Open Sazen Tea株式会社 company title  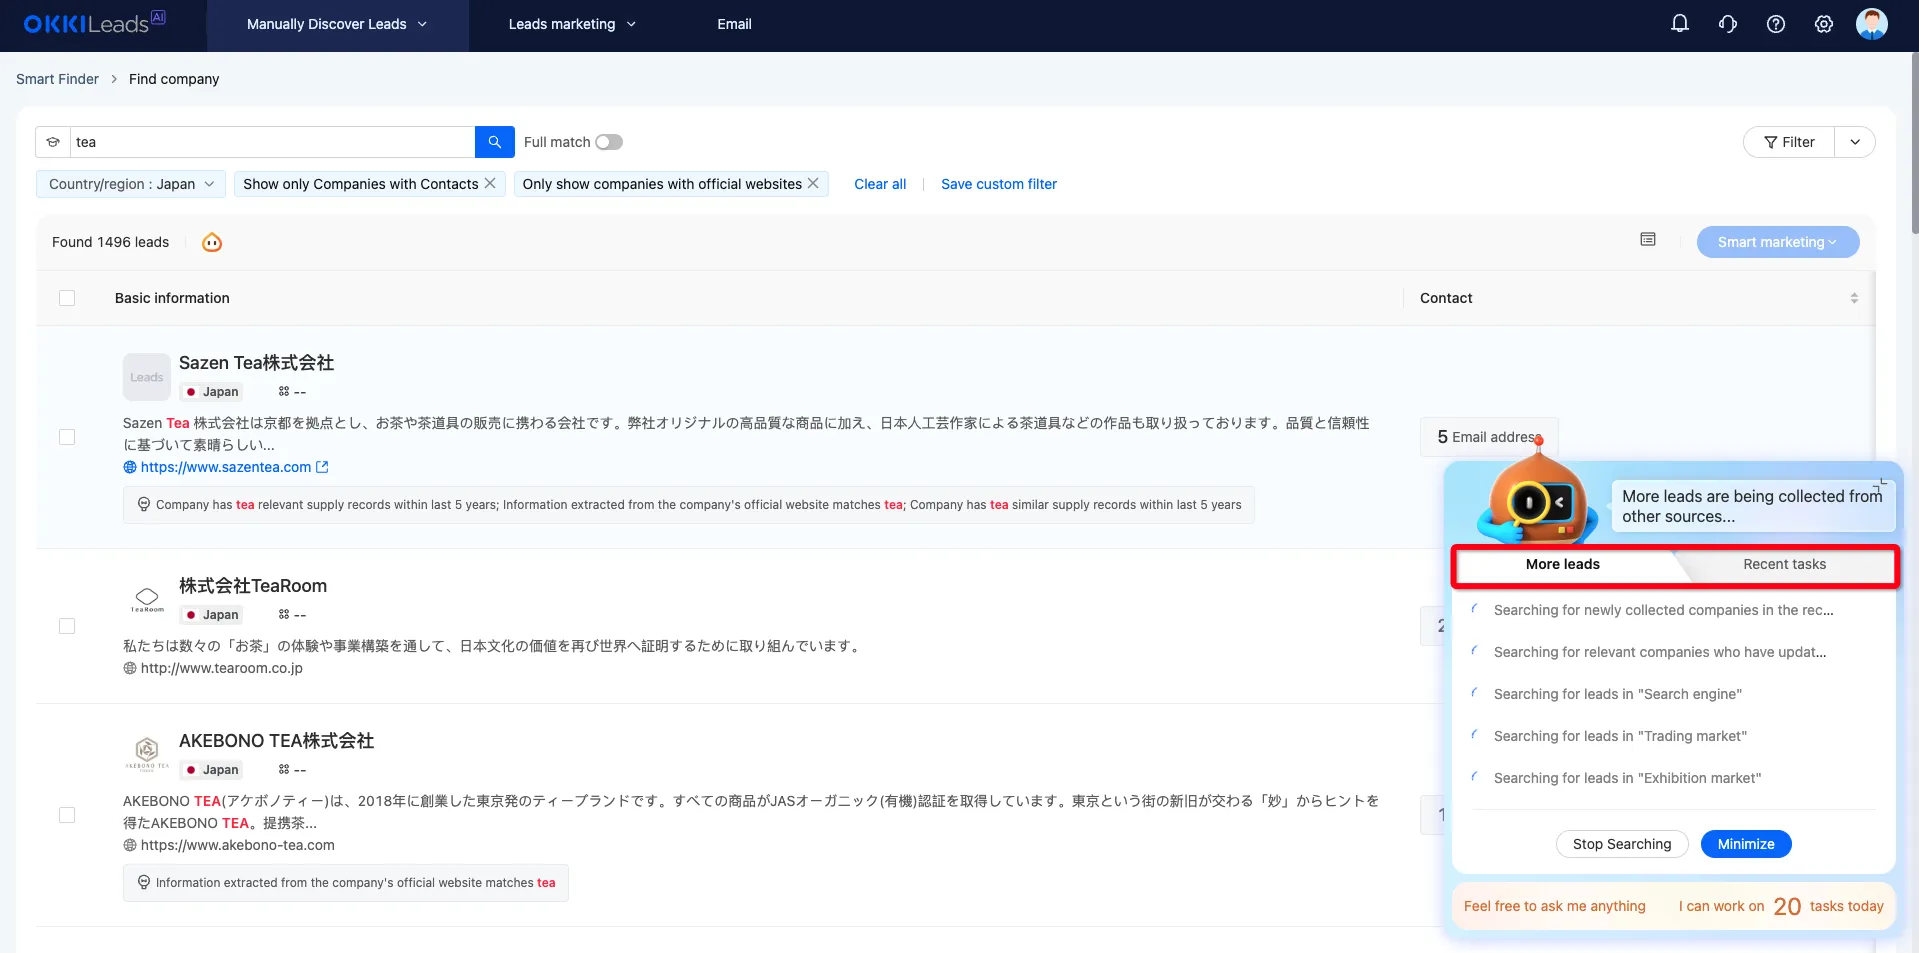(x=256, y=363)
